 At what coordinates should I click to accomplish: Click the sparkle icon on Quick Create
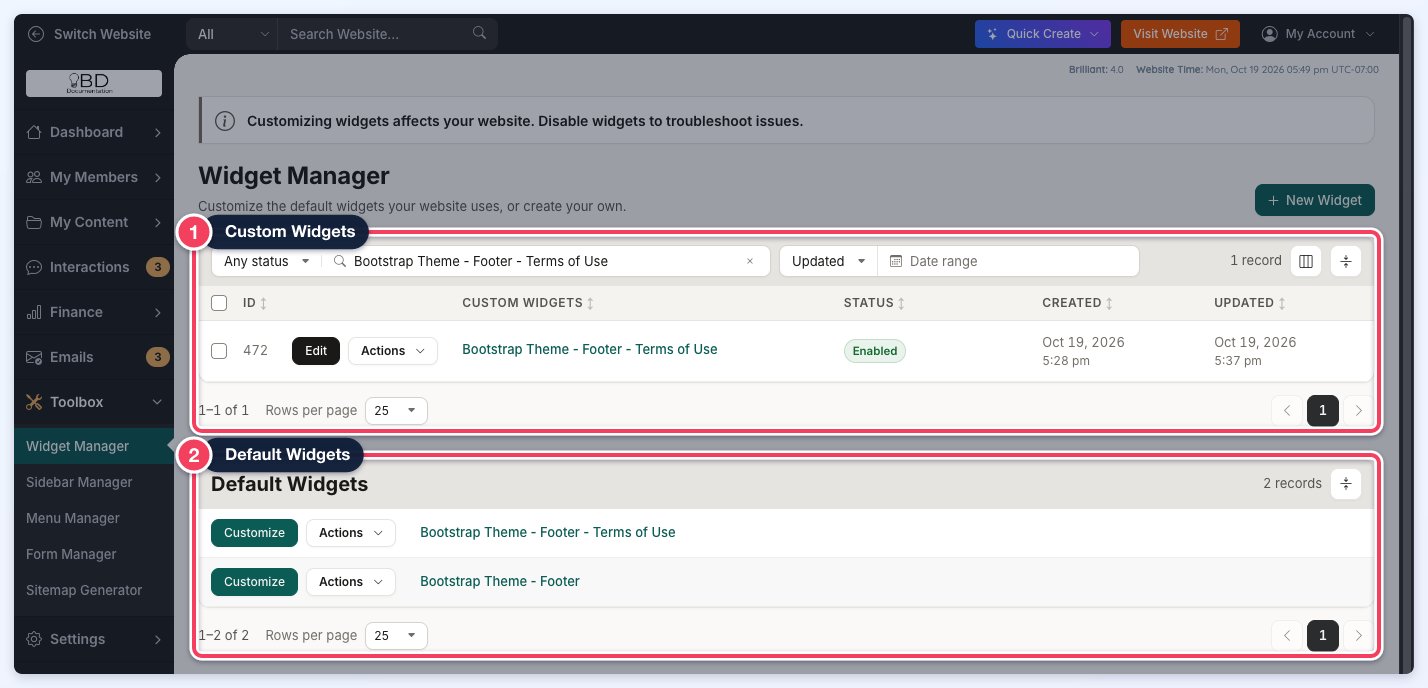993,34
